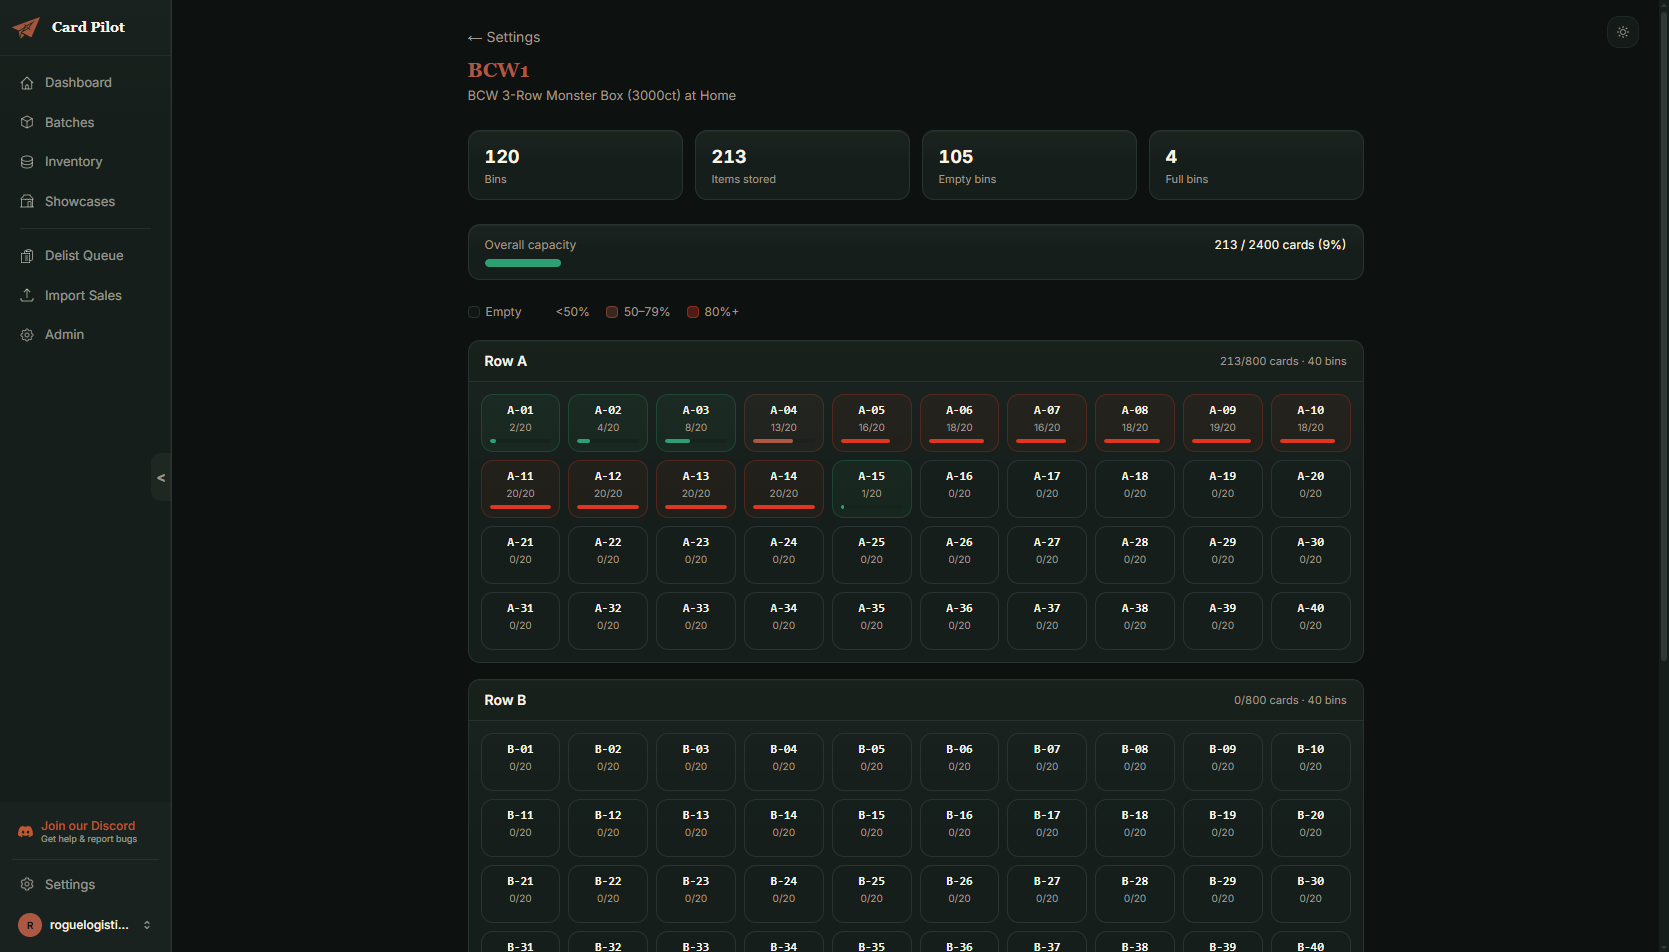The image size is (1669, 952).
Task: Collapse the sidebar with the arrow handle
Action: click(161, 478)
